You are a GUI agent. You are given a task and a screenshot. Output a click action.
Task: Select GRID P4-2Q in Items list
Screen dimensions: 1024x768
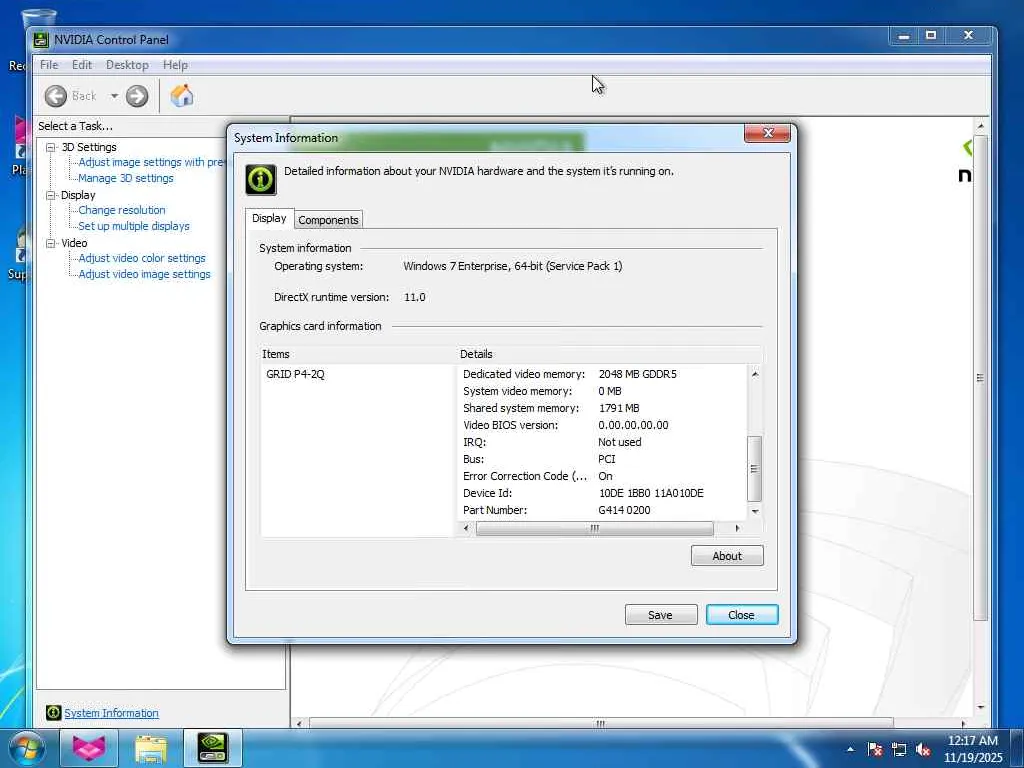pos(295,374)
